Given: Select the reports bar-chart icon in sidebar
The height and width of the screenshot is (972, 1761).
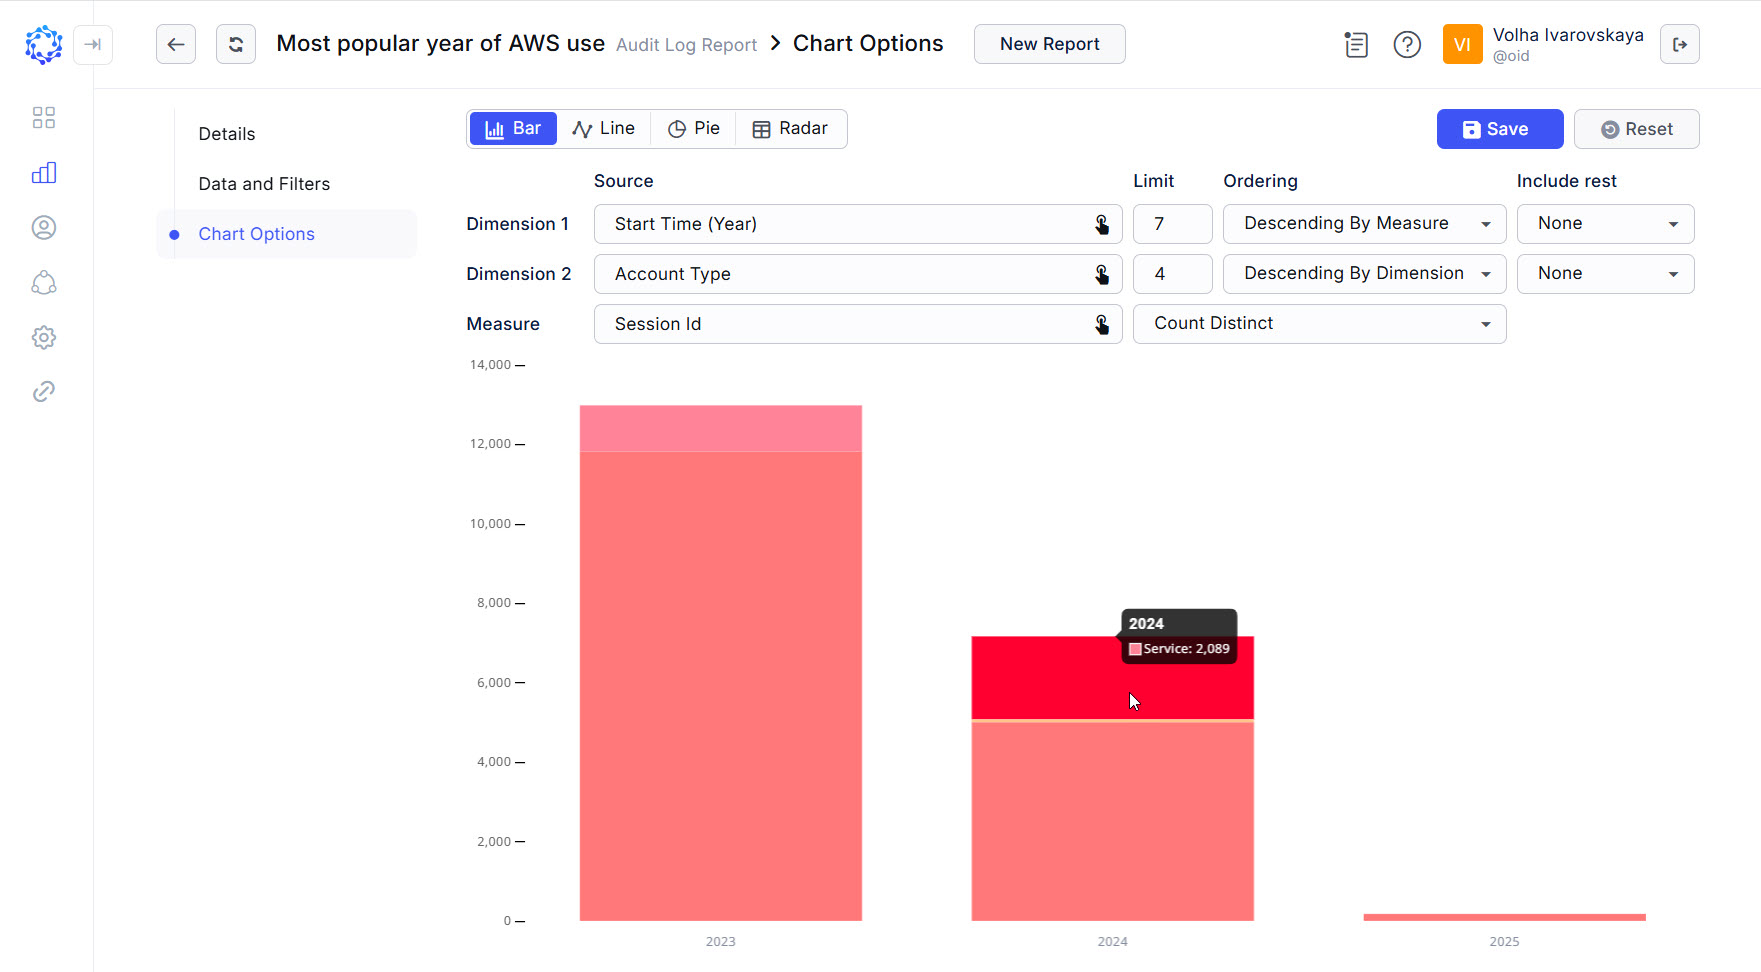Looking at the screenshot, I should point(44,172).
